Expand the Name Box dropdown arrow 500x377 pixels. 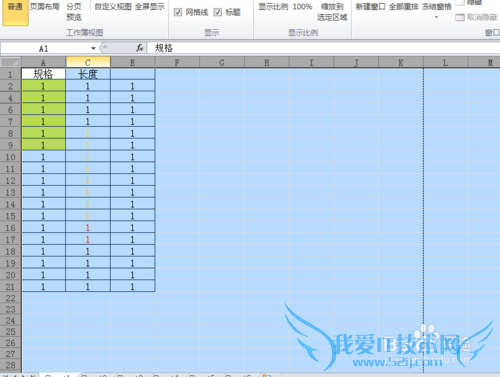tap(93, 49)
